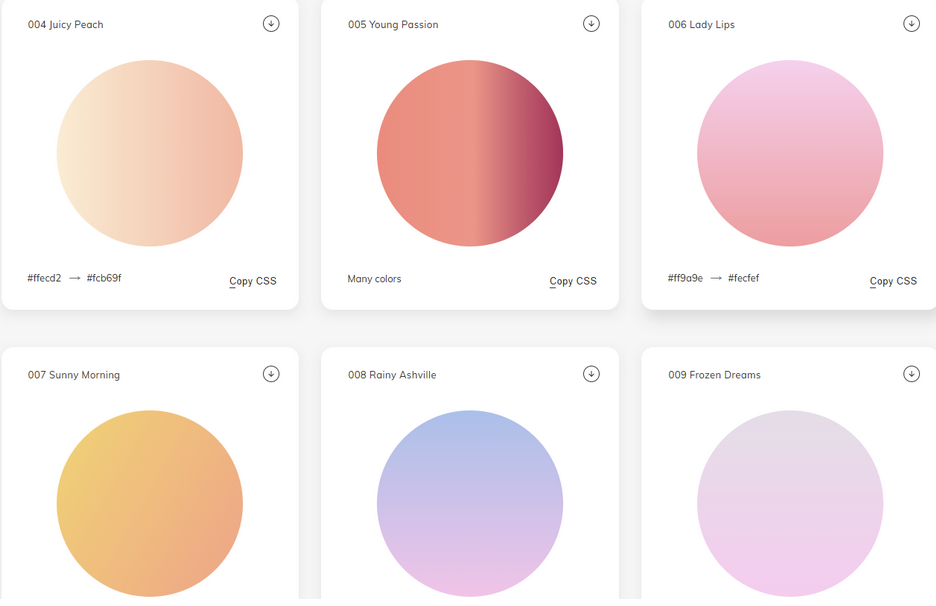Image resolution: width=936 pixels, height=606 pixels.
Task: Download the 007 Sunny Morning gradient
Action: (x=271, y=374)
